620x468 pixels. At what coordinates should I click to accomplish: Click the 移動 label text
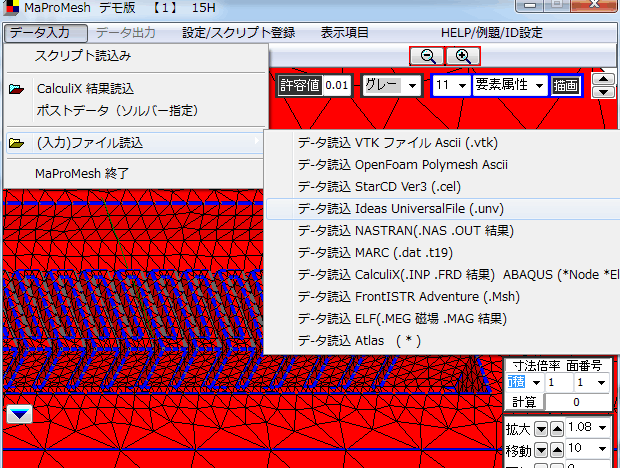click(518, 450)
